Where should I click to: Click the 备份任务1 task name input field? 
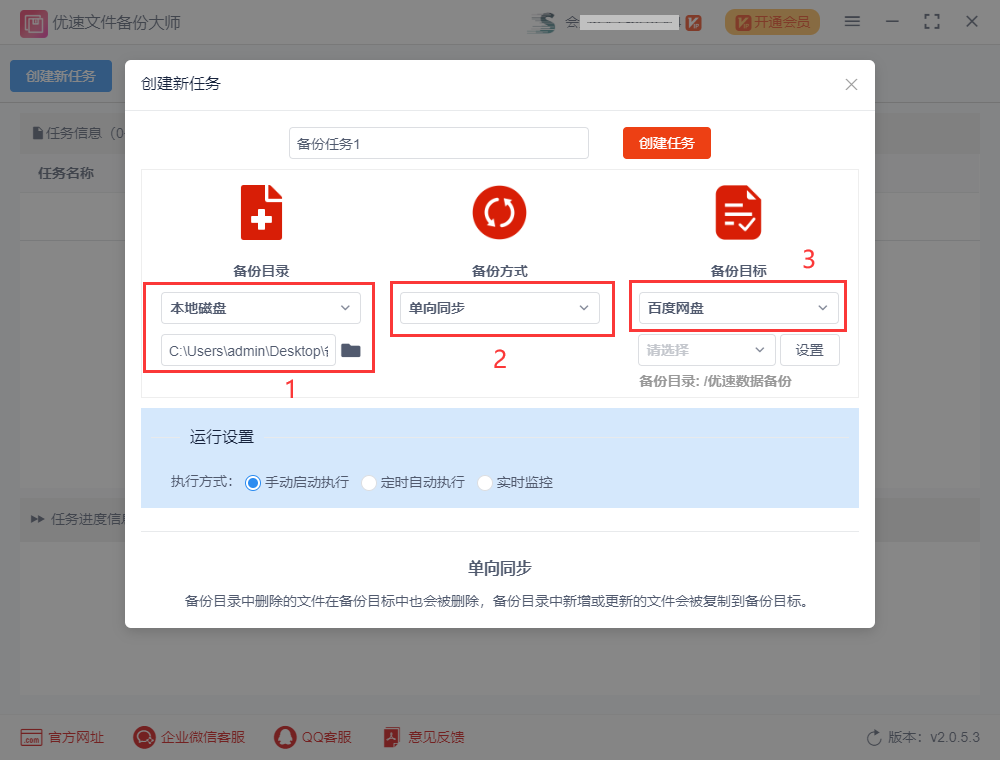pyautogui.click(x=437, y=143)
